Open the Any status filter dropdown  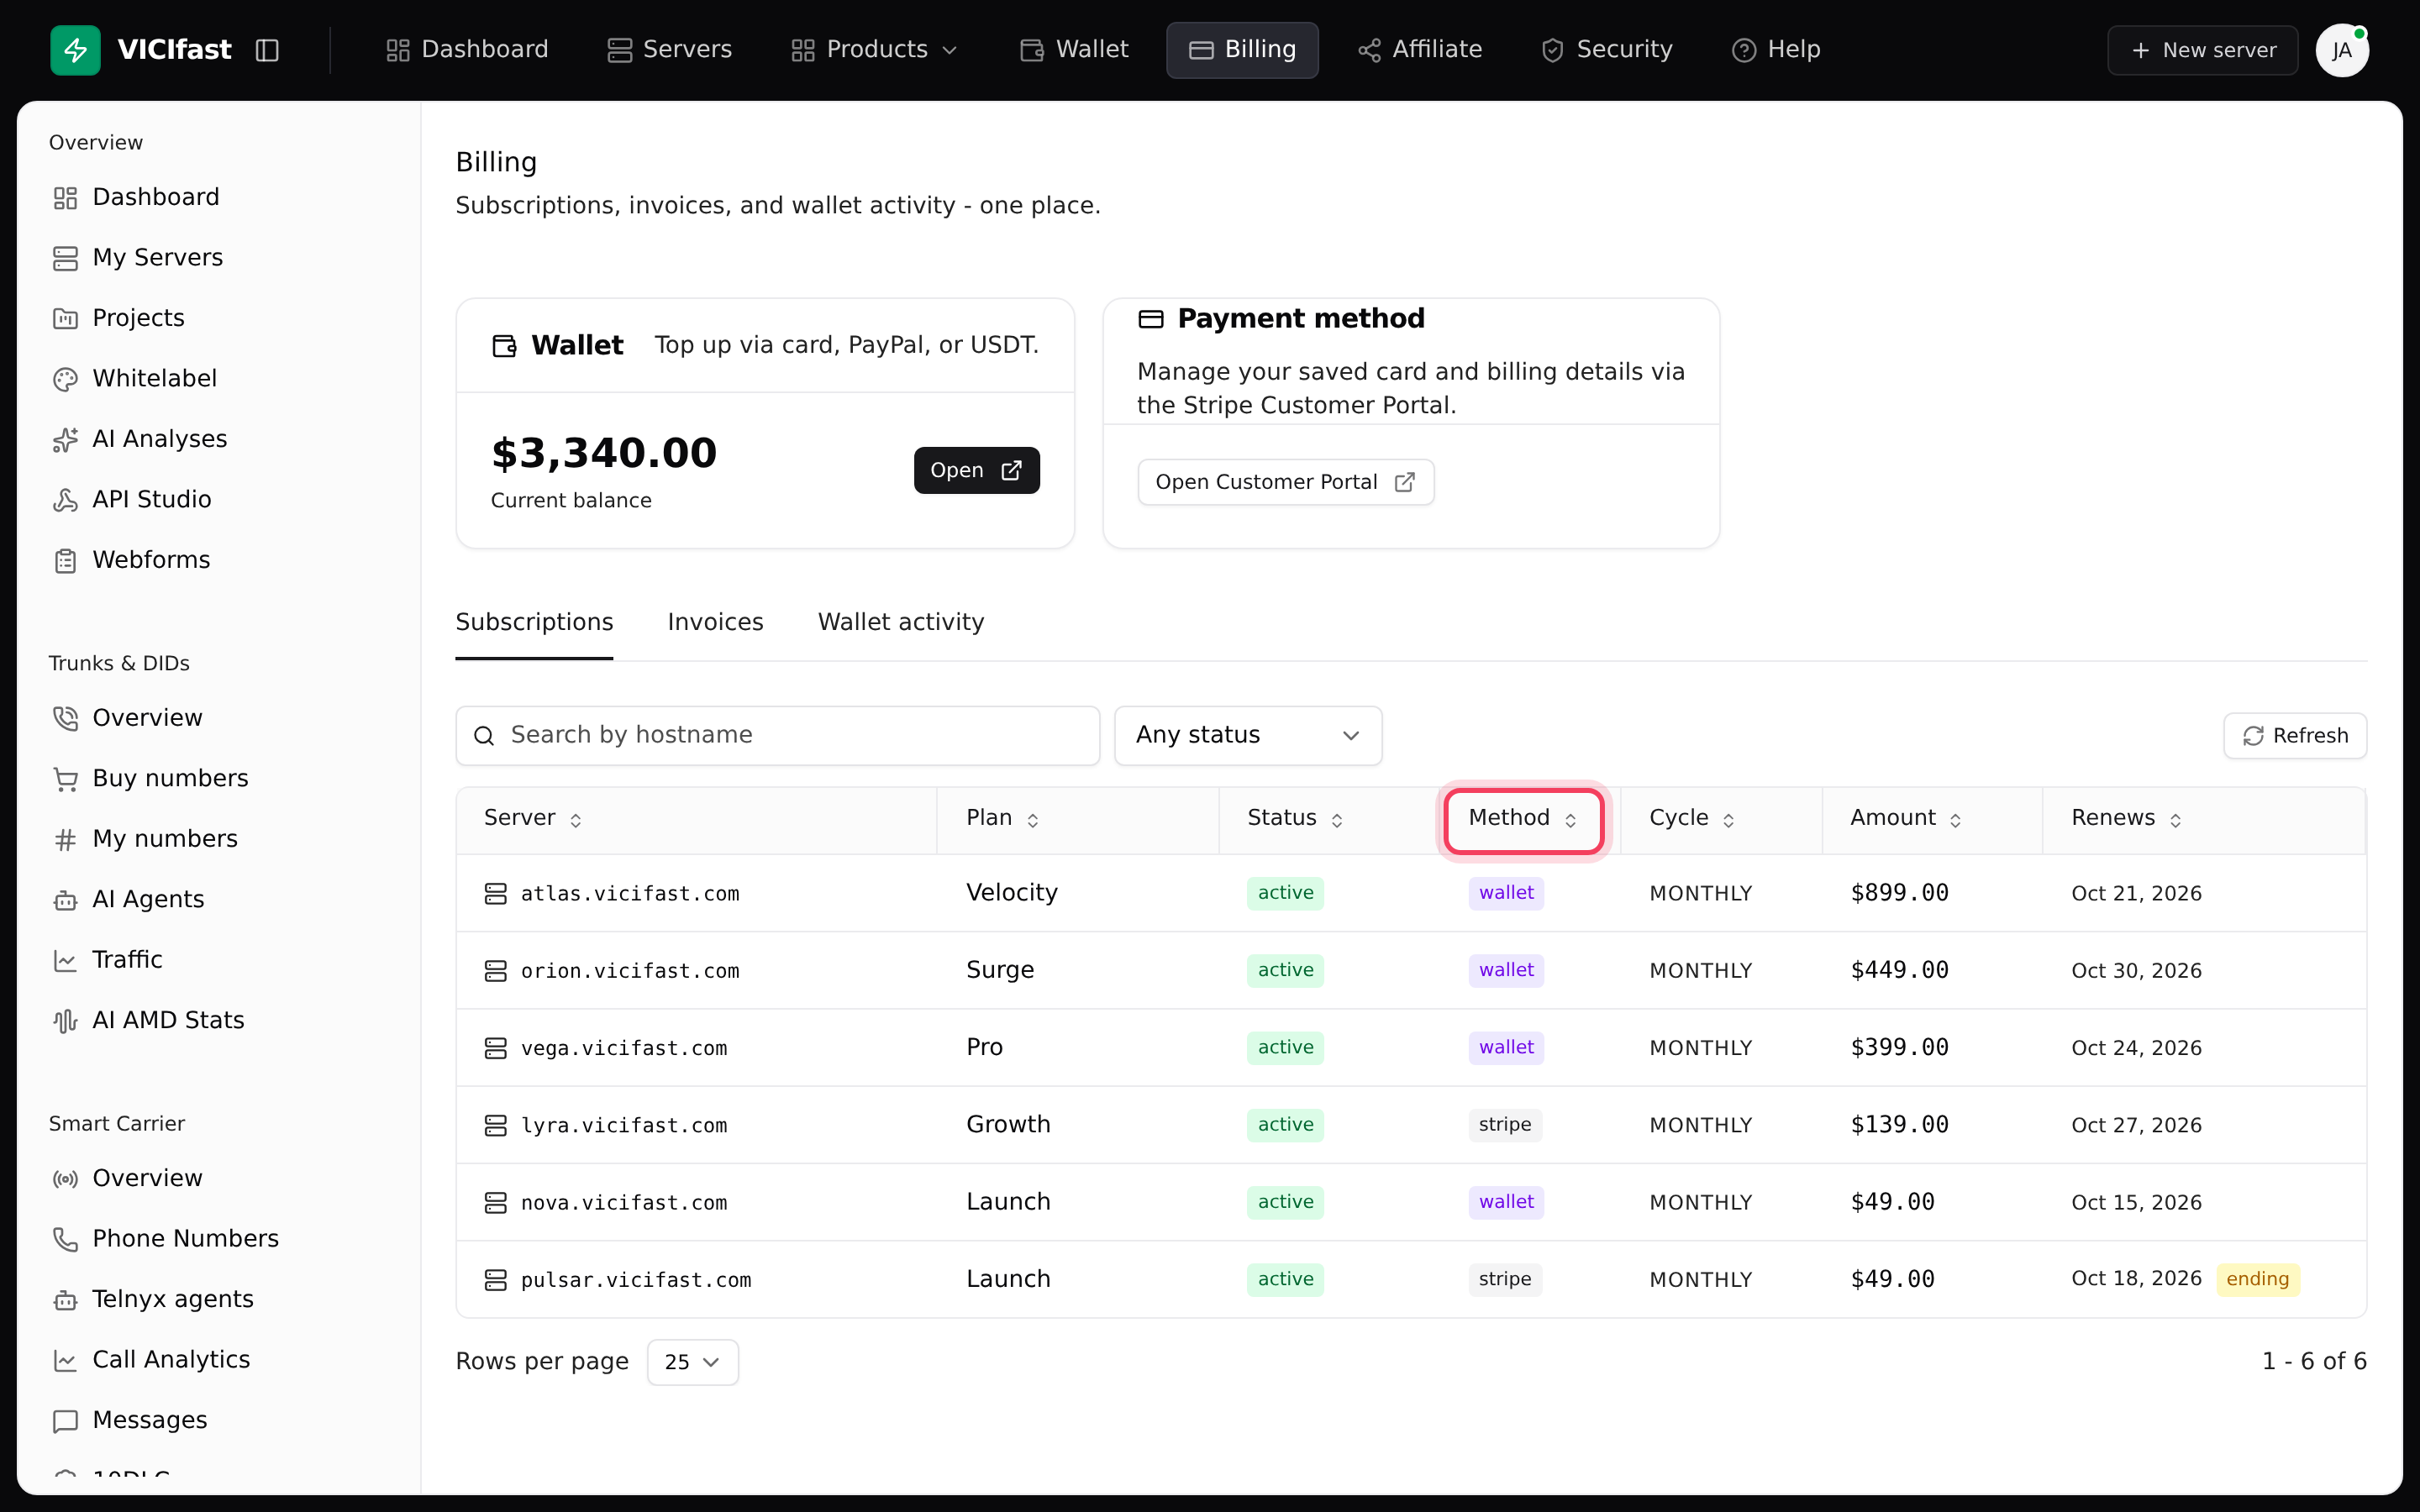pos(1248,736)
